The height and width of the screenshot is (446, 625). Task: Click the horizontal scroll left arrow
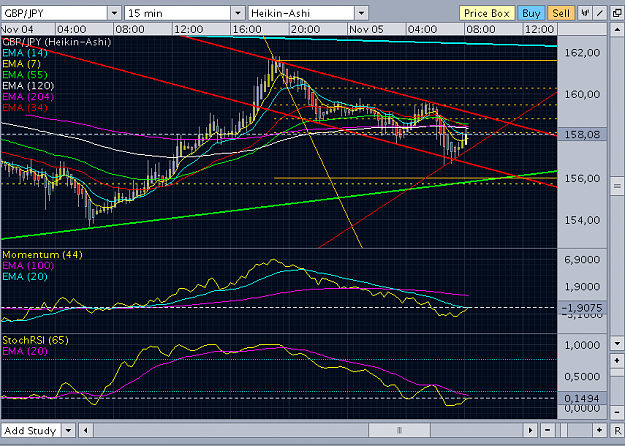[x=85, y=430]
